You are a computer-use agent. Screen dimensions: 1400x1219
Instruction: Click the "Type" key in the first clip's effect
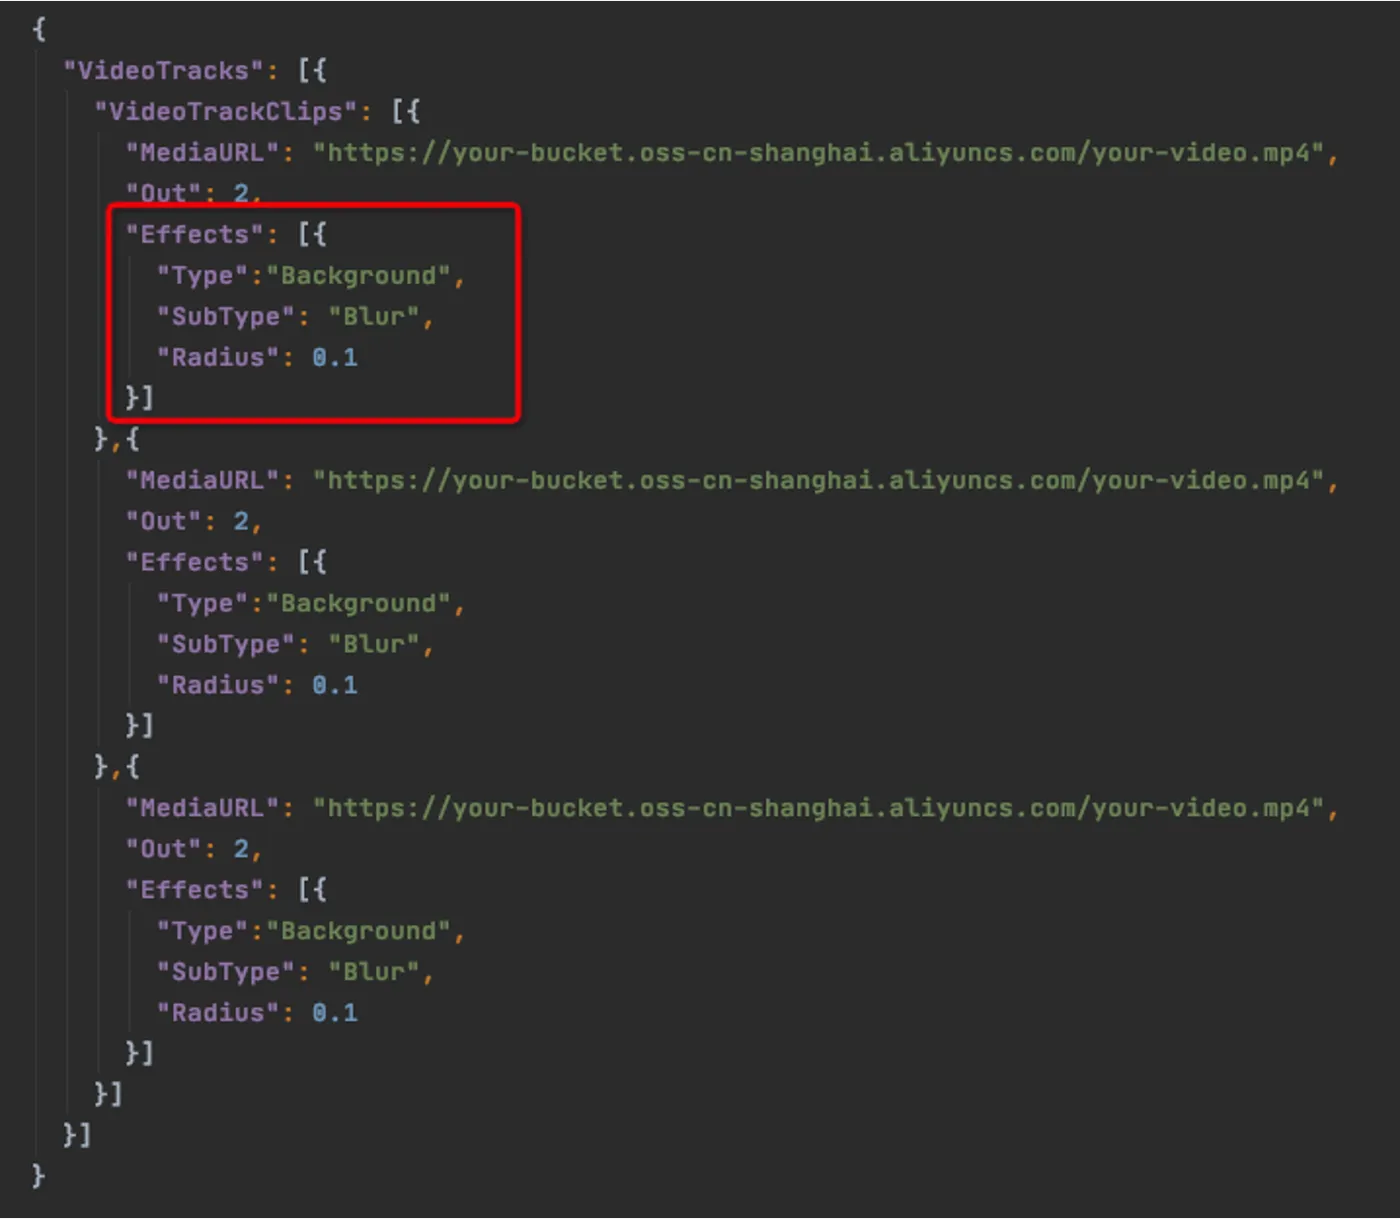tap(202, 276)
